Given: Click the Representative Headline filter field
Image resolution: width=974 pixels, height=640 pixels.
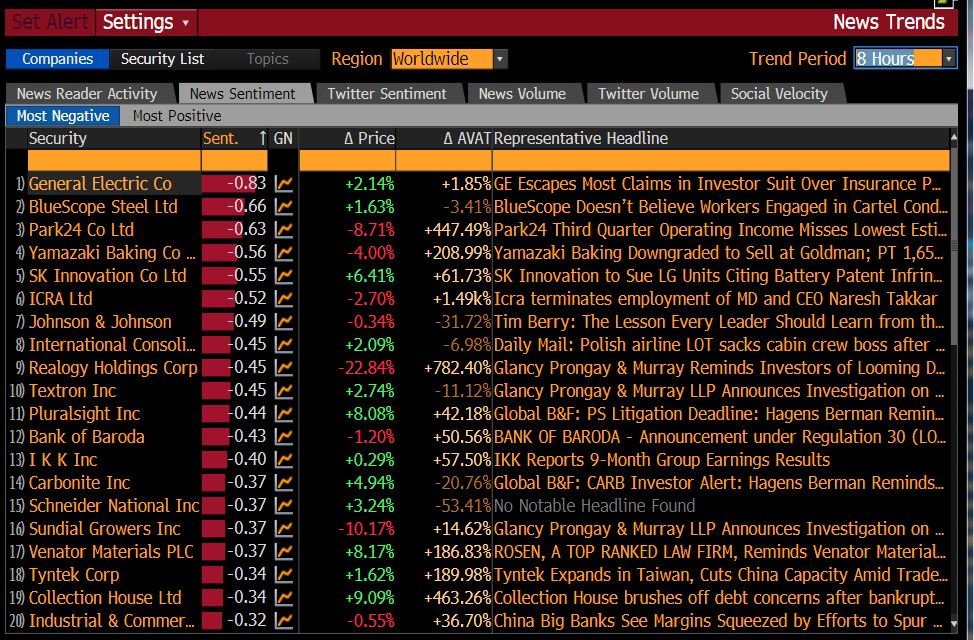Looking at the screenshot, I should [x=721, y=161].
